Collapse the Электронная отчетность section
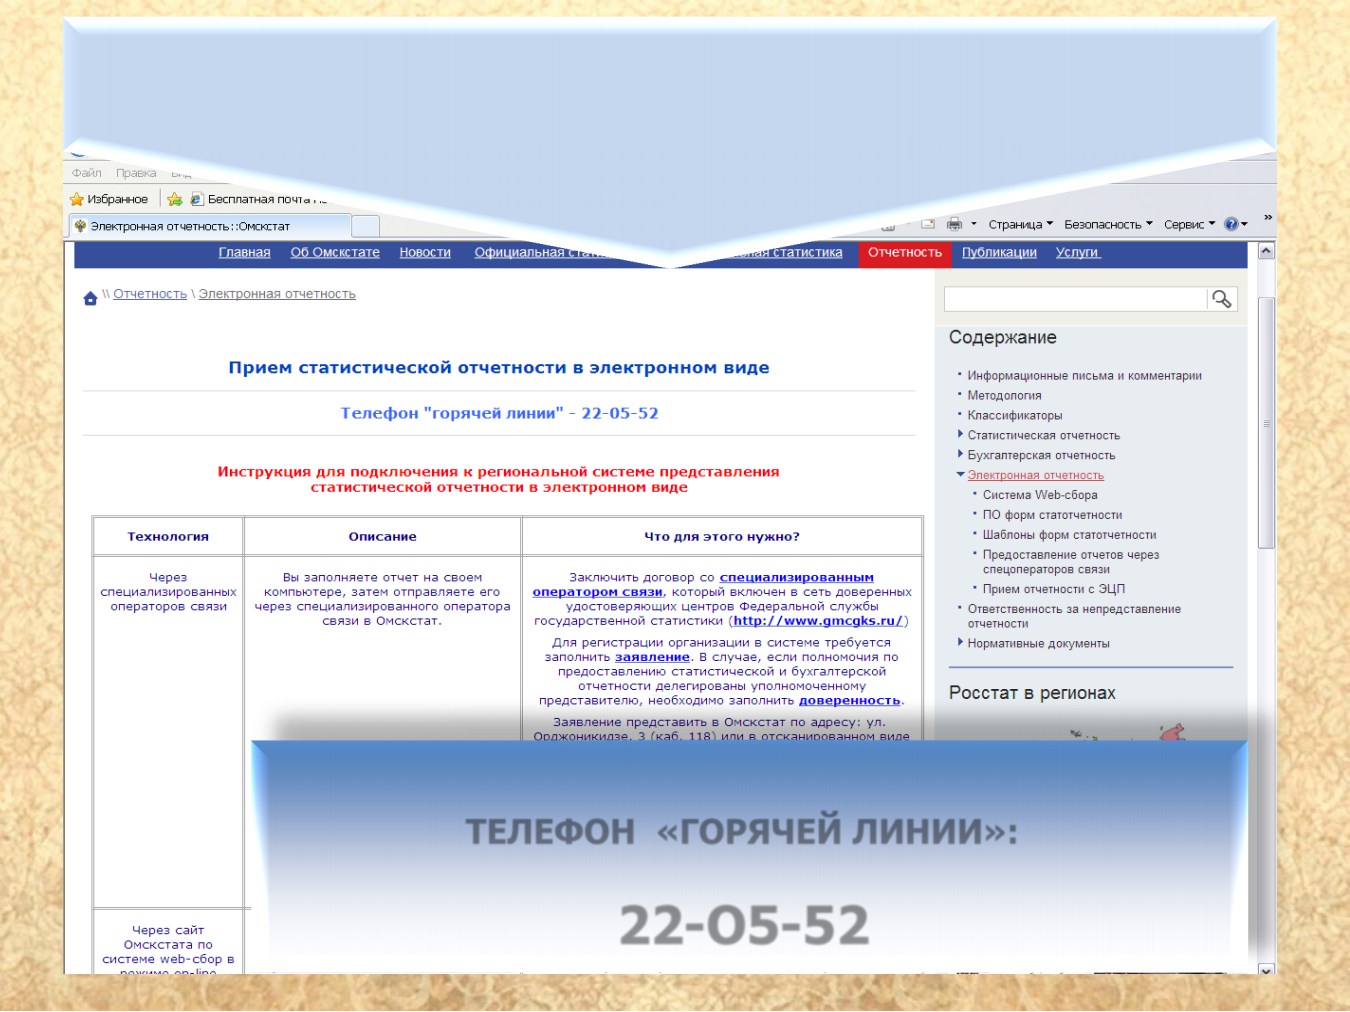Viewport: 1350px width, 1012px height. pos(961,475)
